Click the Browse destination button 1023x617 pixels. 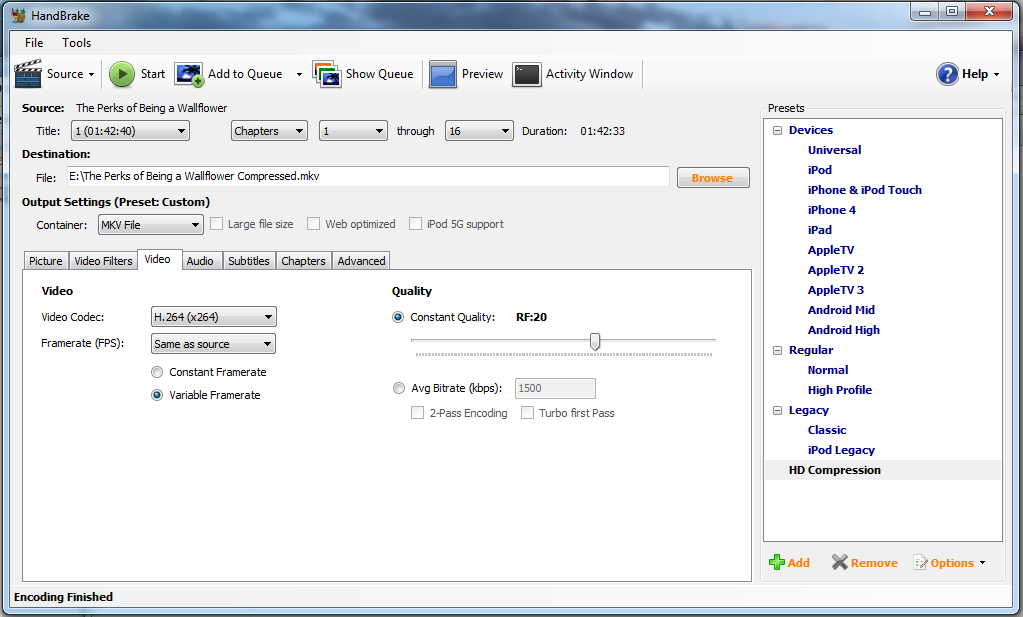(x=713, y=178)
